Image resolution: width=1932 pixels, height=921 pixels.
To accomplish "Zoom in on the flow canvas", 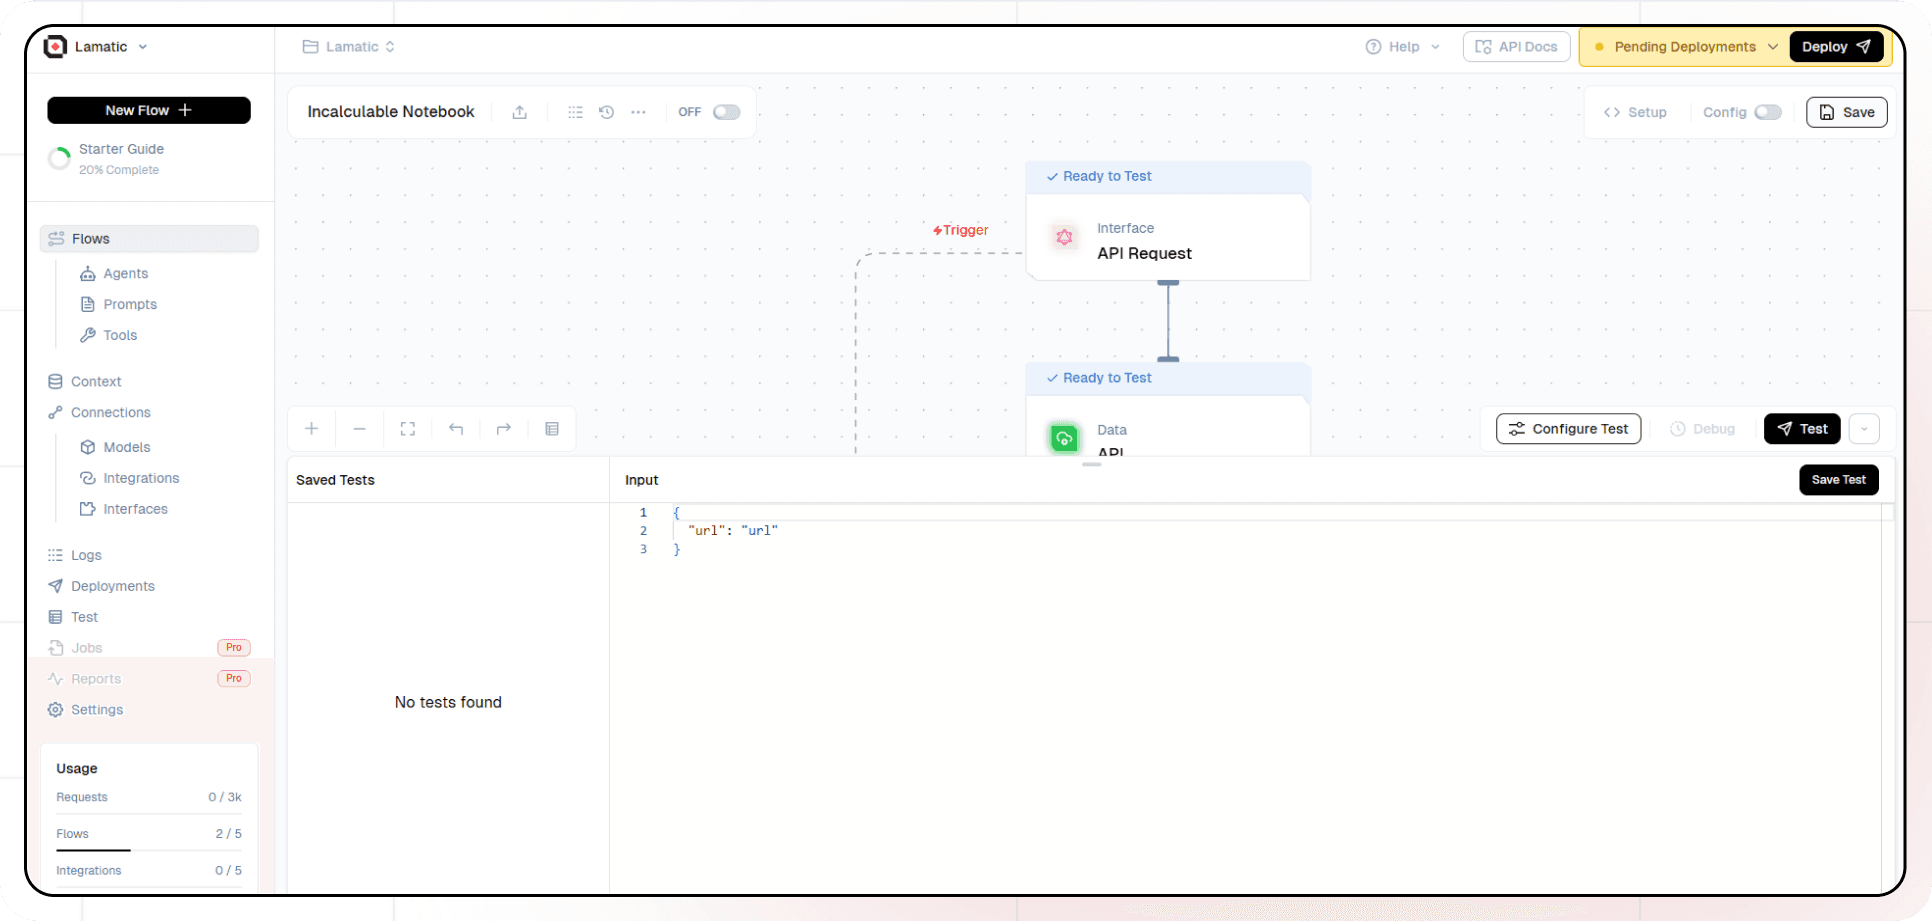I will (x=311, y=428).
